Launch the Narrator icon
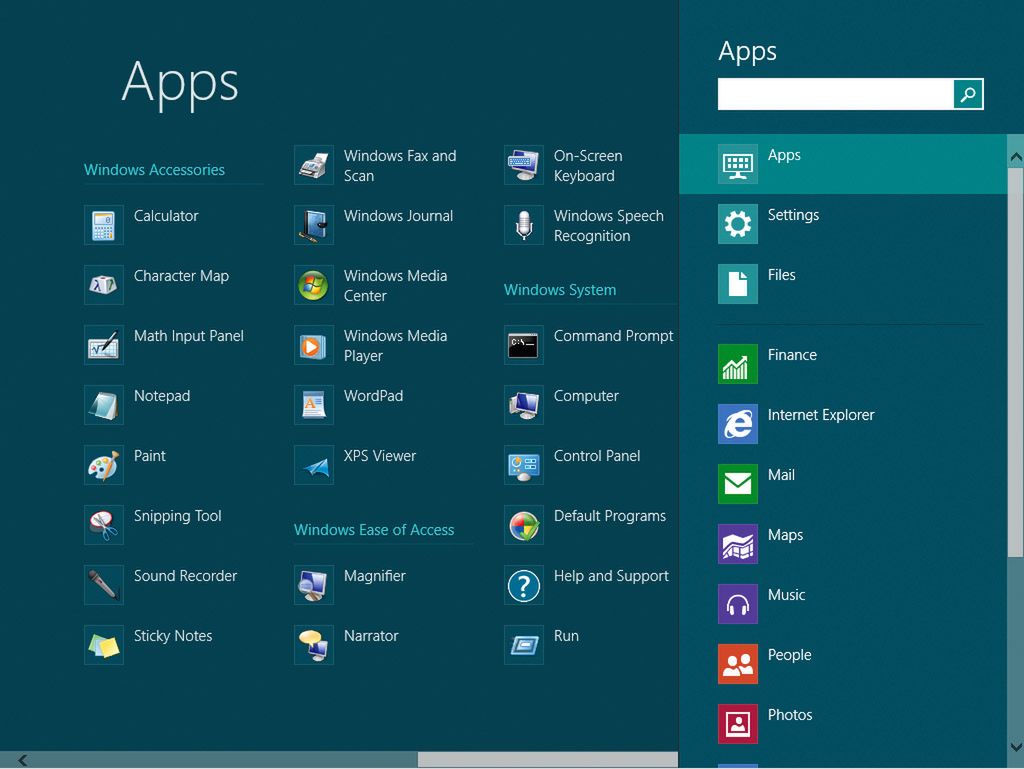Viewport: 1024px width, 769px height. pos(314,645)
